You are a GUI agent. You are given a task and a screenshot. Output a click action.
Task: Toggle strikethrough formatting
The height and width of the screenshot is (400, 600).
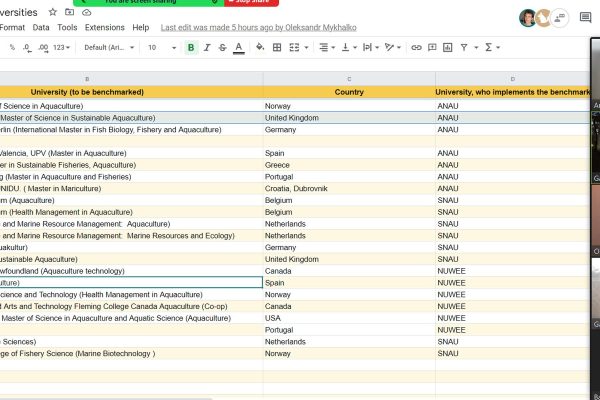click(222, 47)
